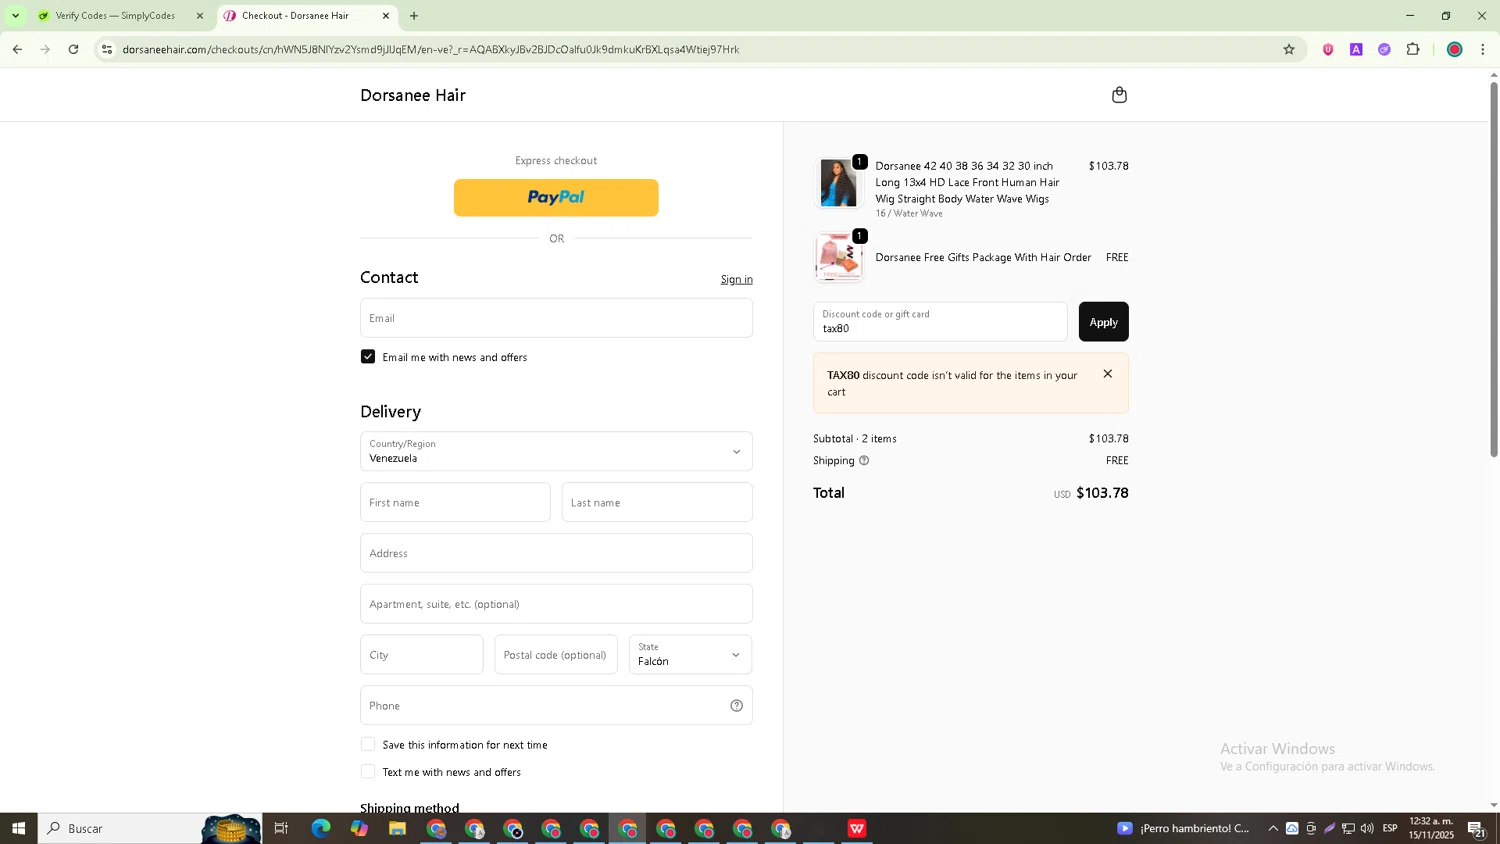Image resolution: width=1500 pixels, height=844 pixels.
Task: Select the page vertical scrollbar thumb
Action: point(1494,269)
